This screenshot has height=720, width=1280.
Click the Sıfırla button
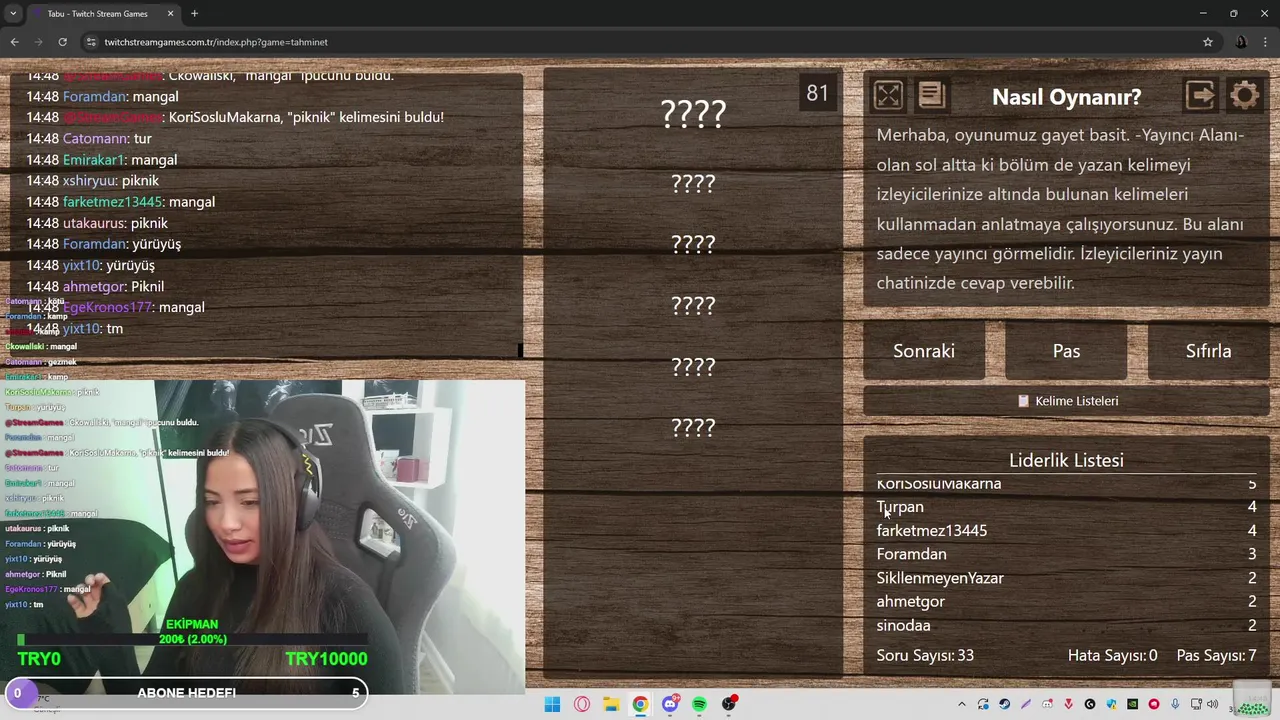1208,351
